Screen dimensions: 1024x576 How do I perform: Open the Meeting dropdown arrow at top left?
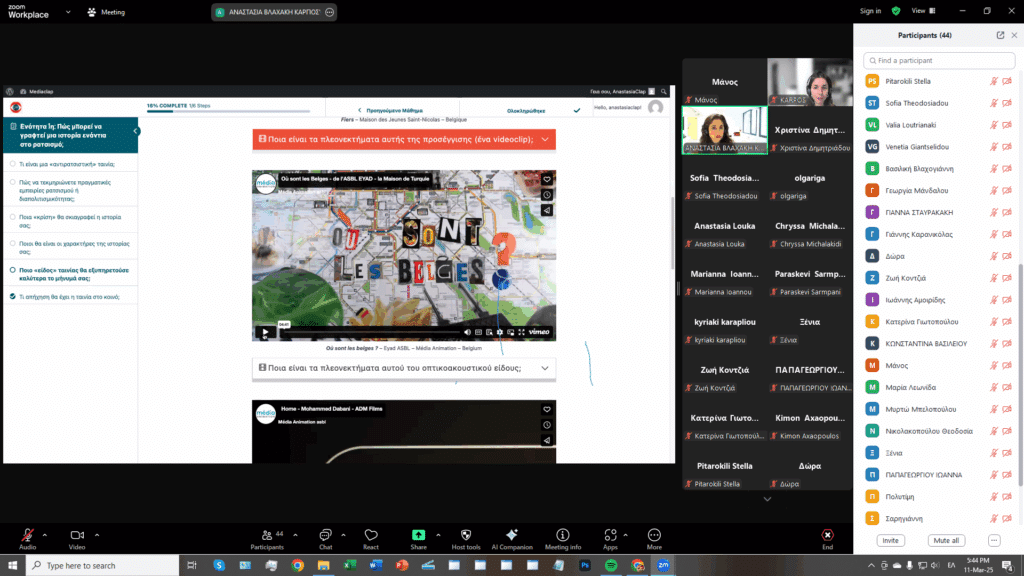tap(68, 12)
